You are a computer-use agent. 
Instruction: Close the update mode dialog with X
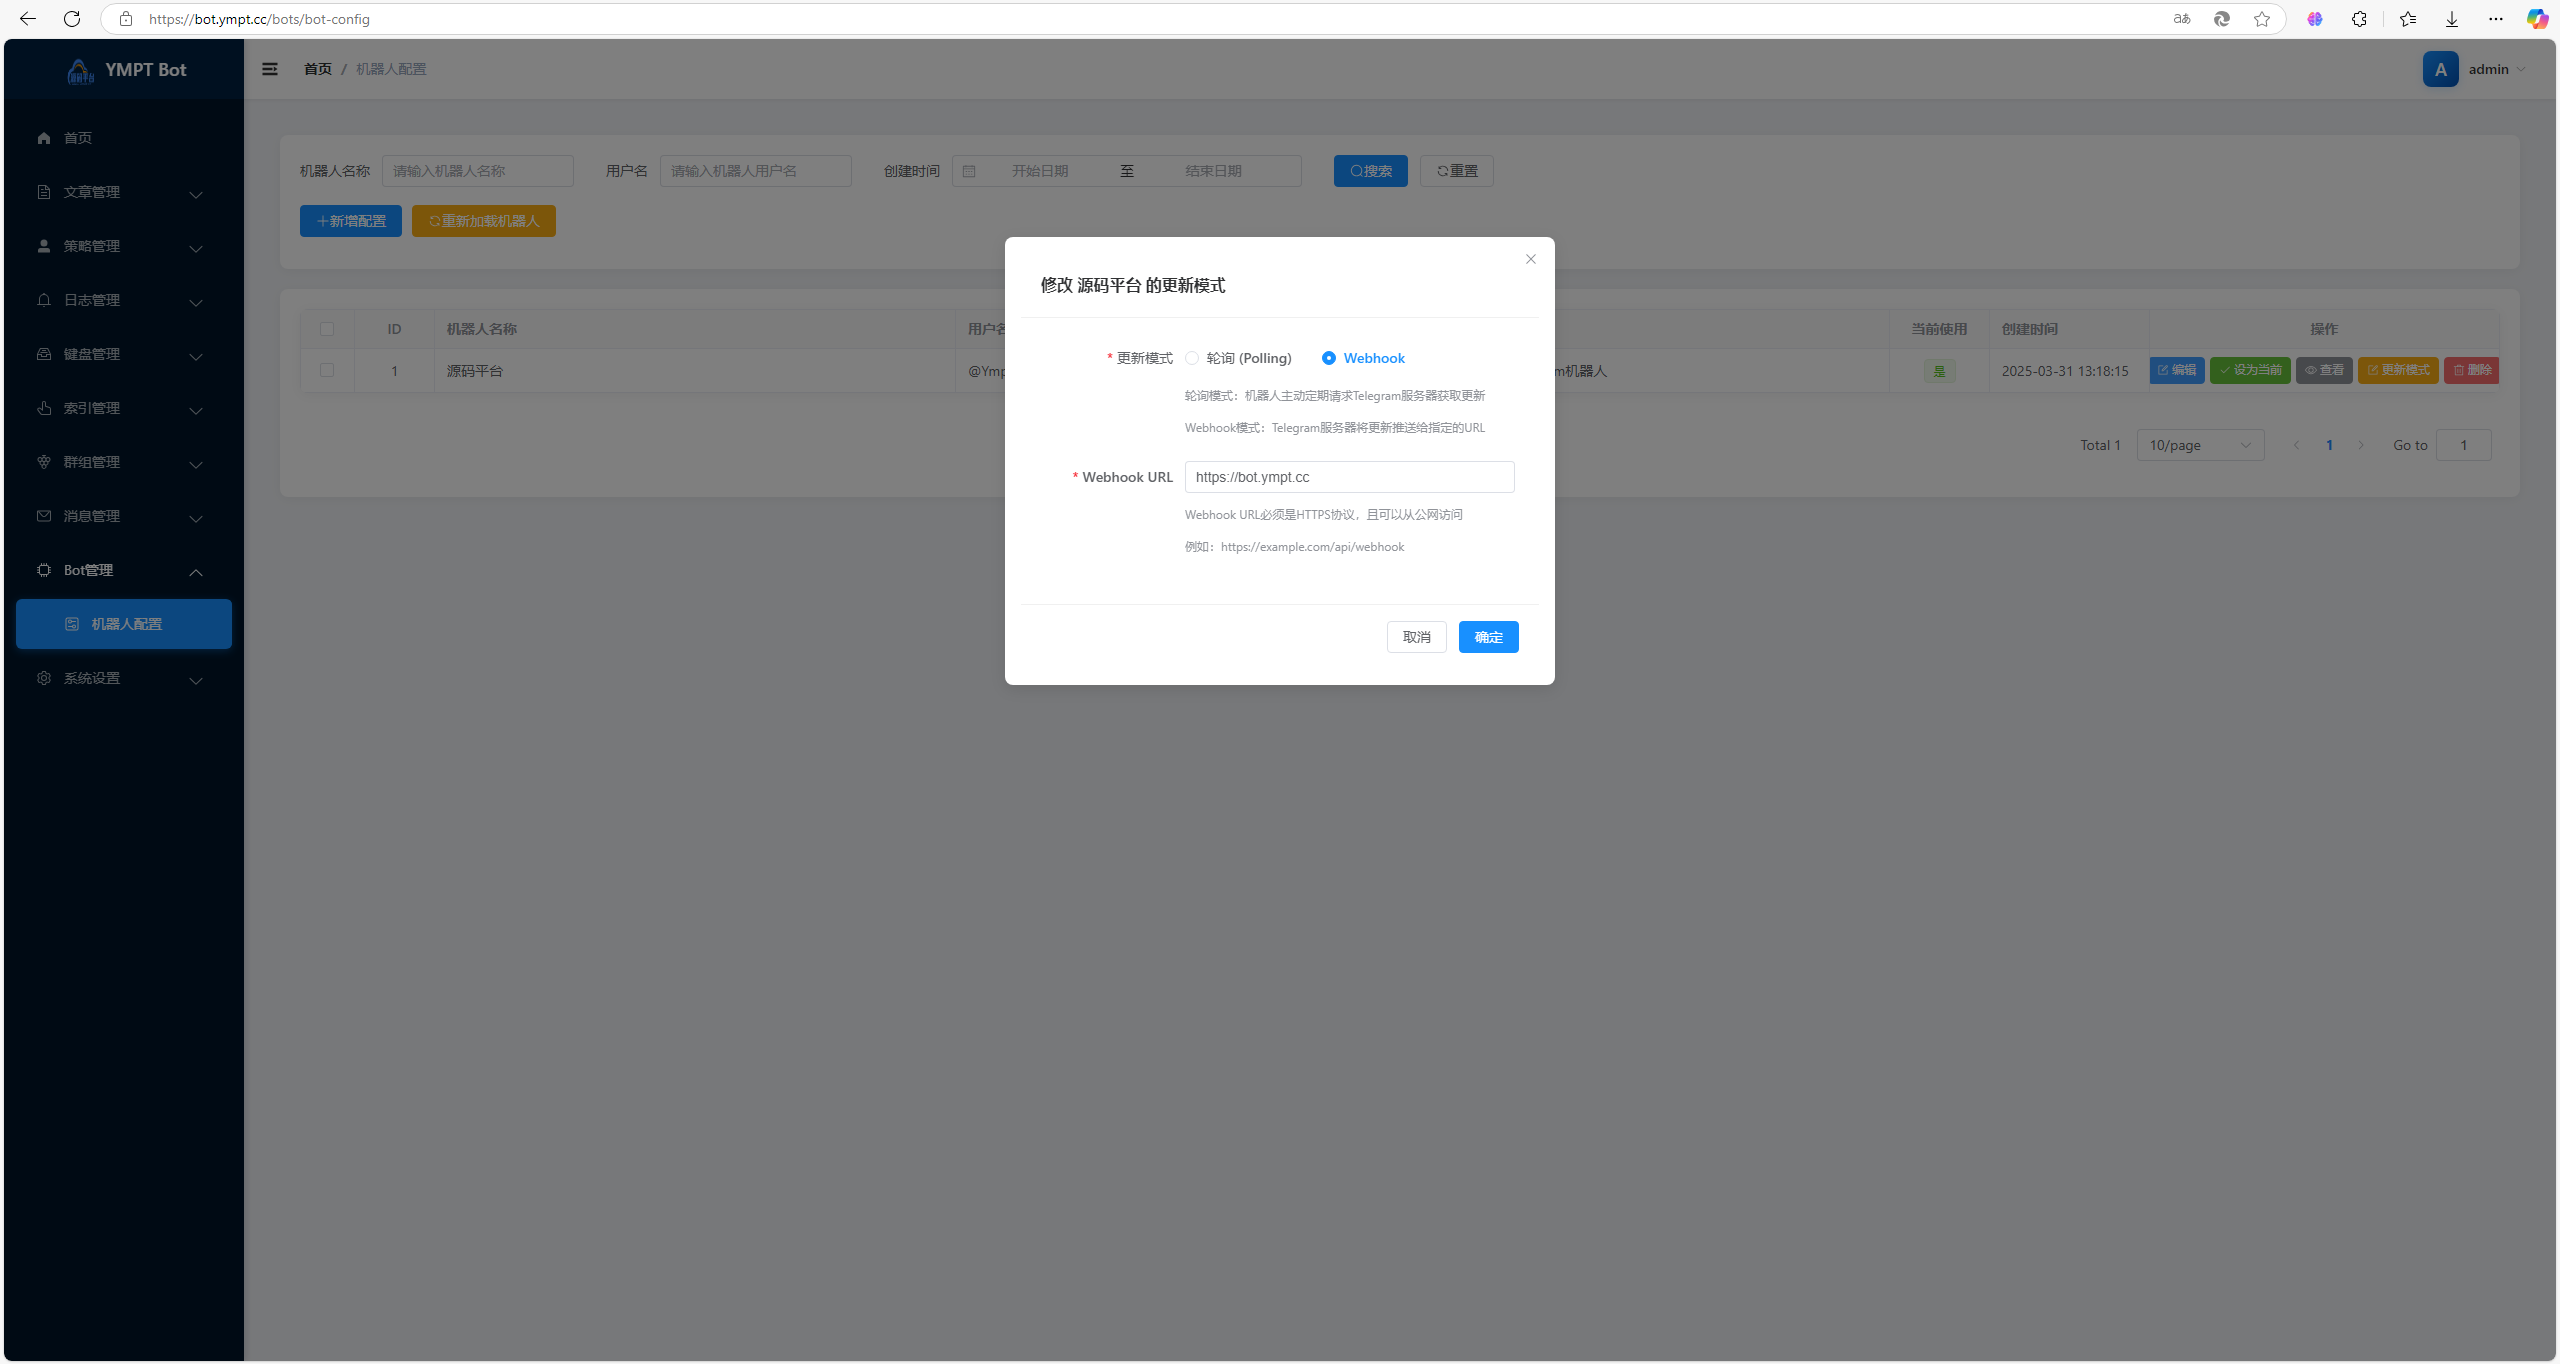1531,259
